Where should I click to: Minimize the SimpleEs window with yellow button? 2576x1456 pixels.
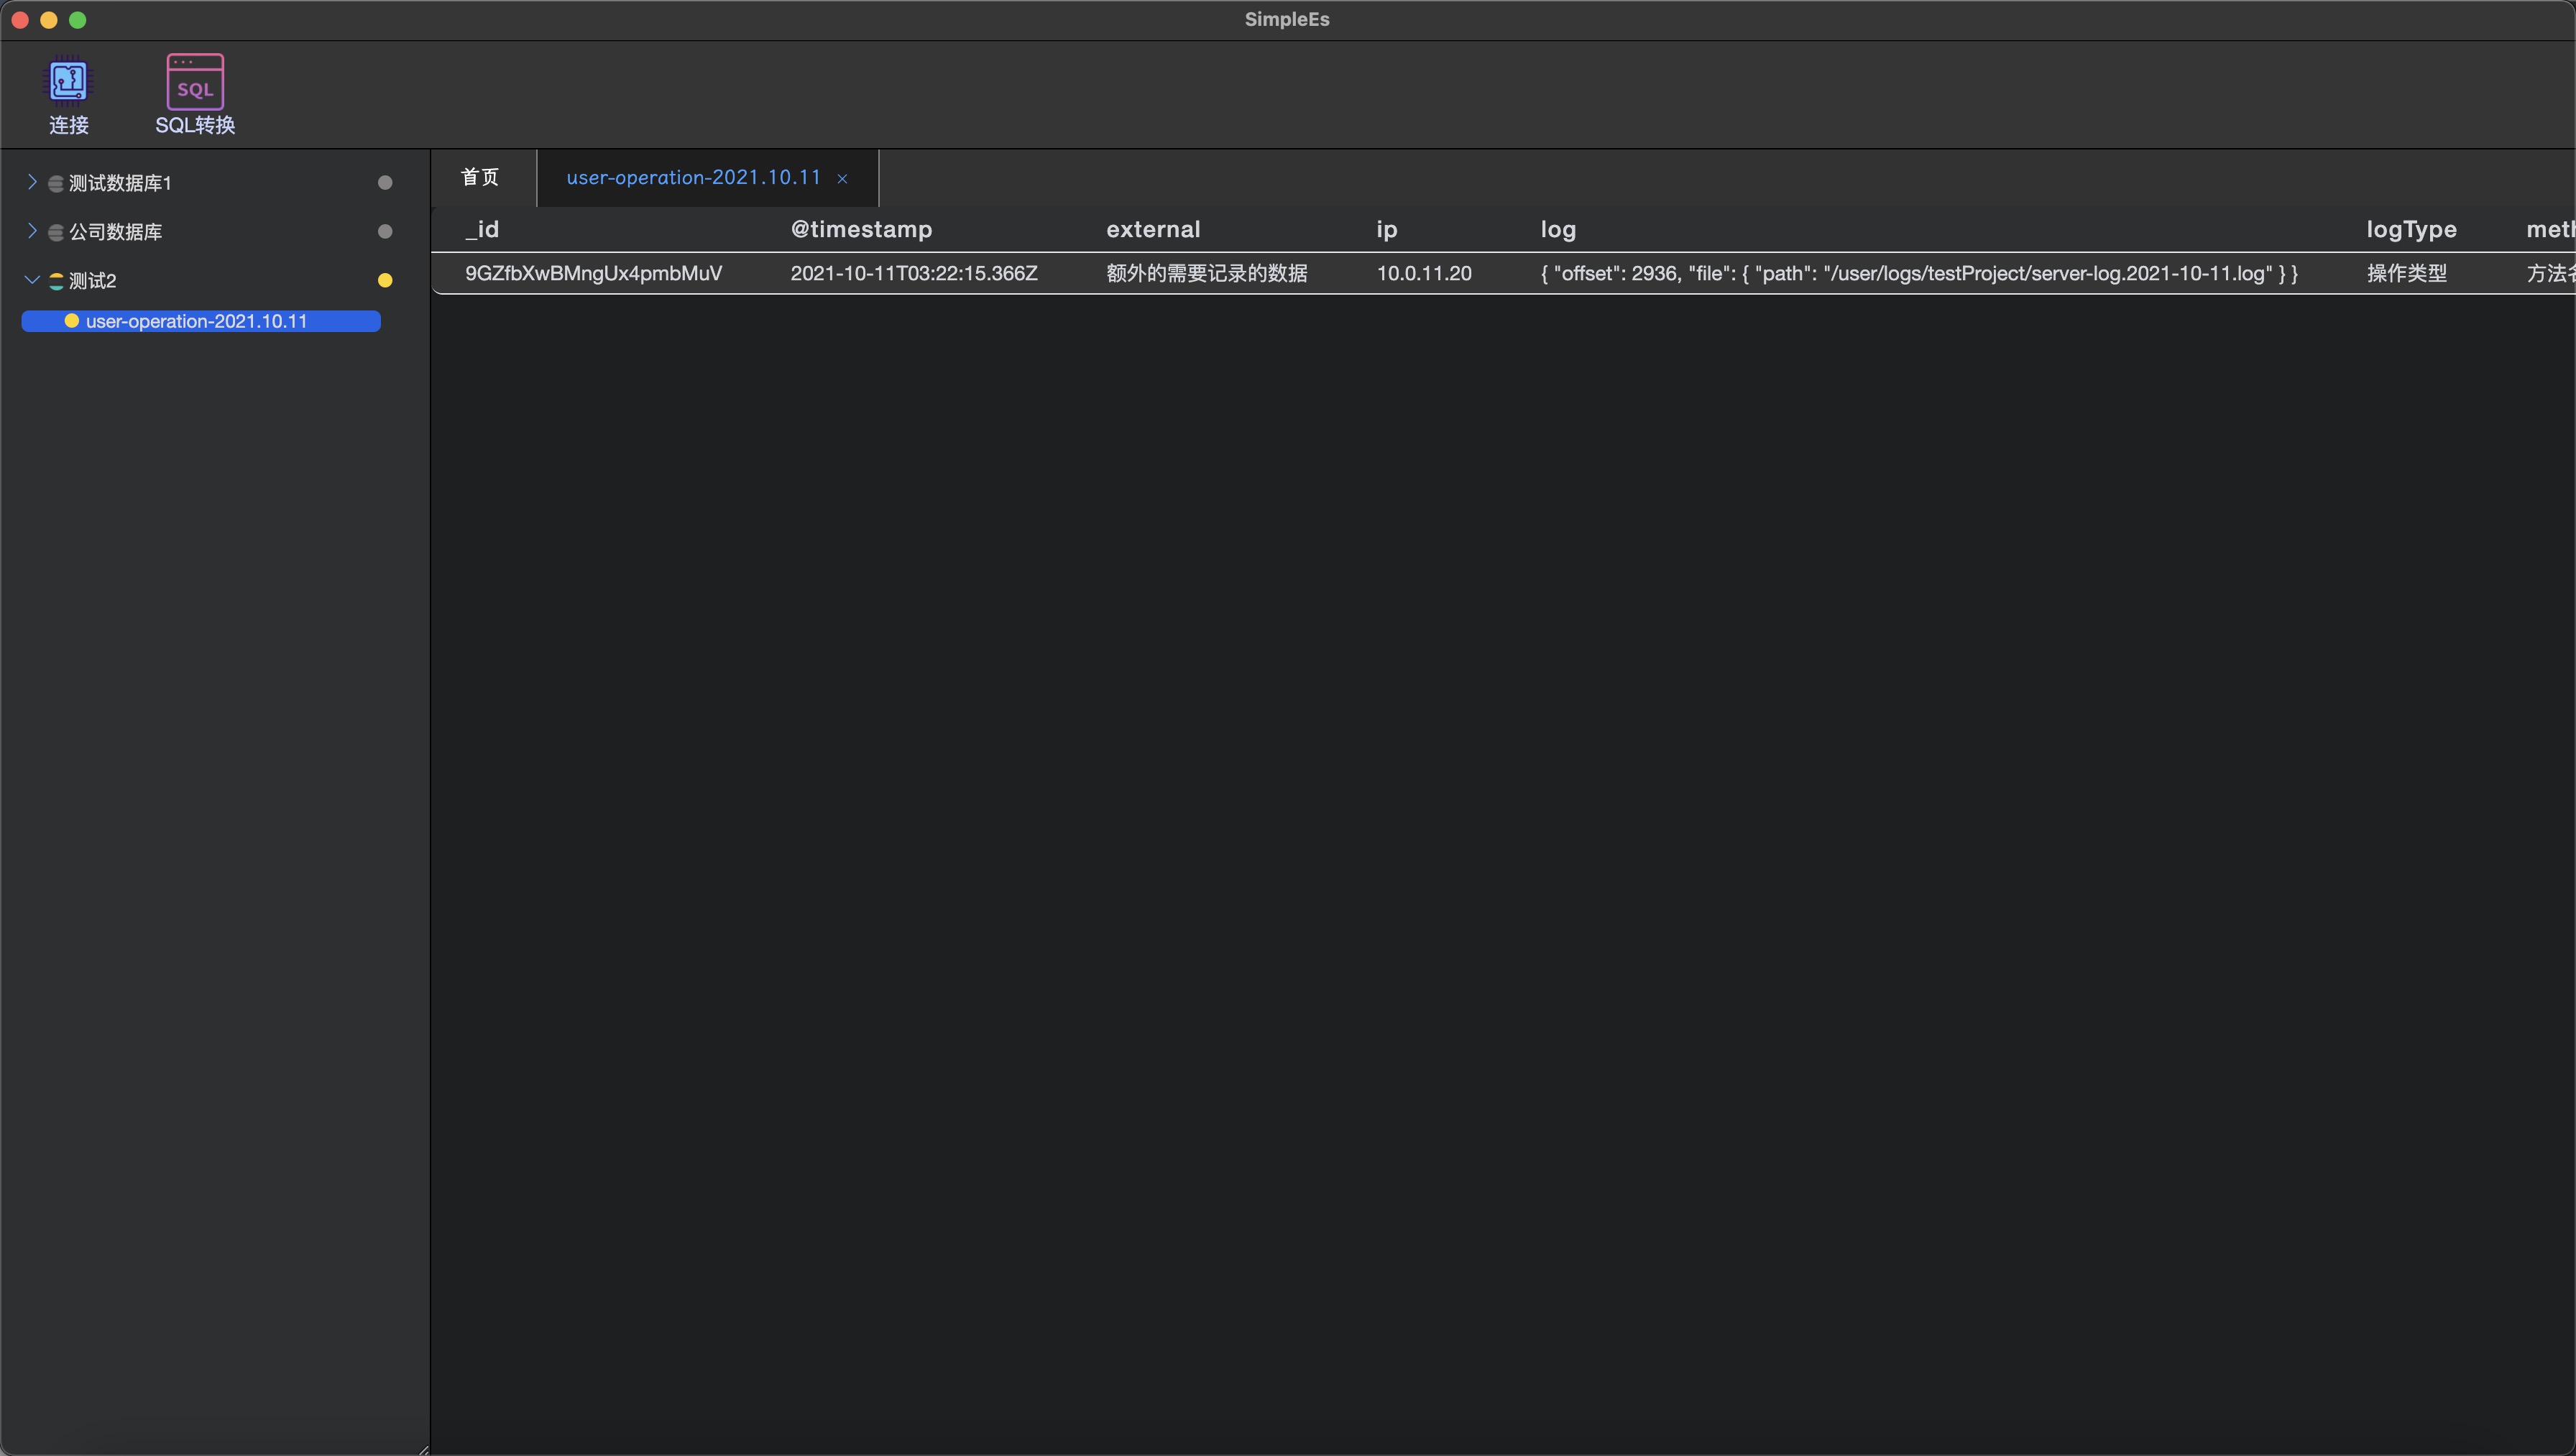49,20
